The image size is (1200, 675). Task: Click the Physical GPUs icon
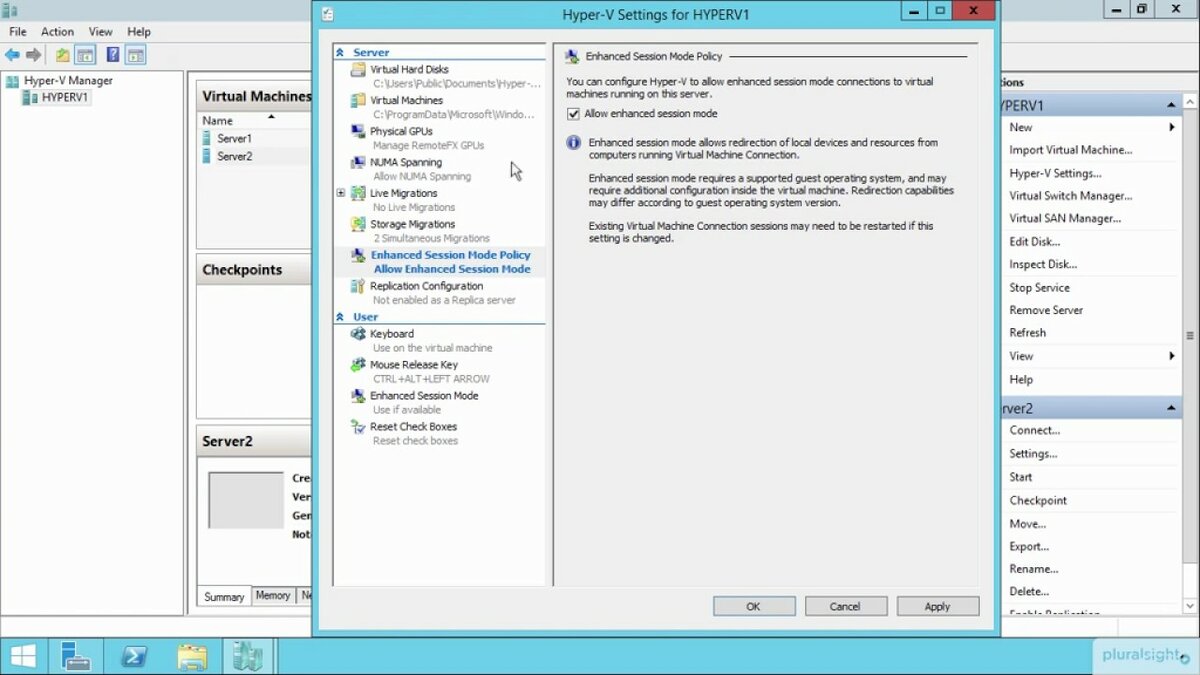pyautogui.click(x=359, y=132)
